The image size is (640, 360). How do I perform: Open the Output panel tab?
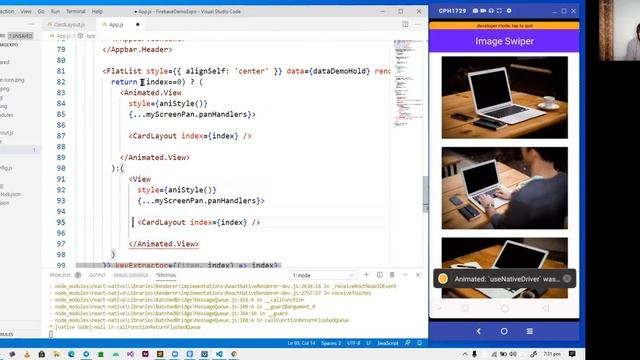tap(97, 275)
